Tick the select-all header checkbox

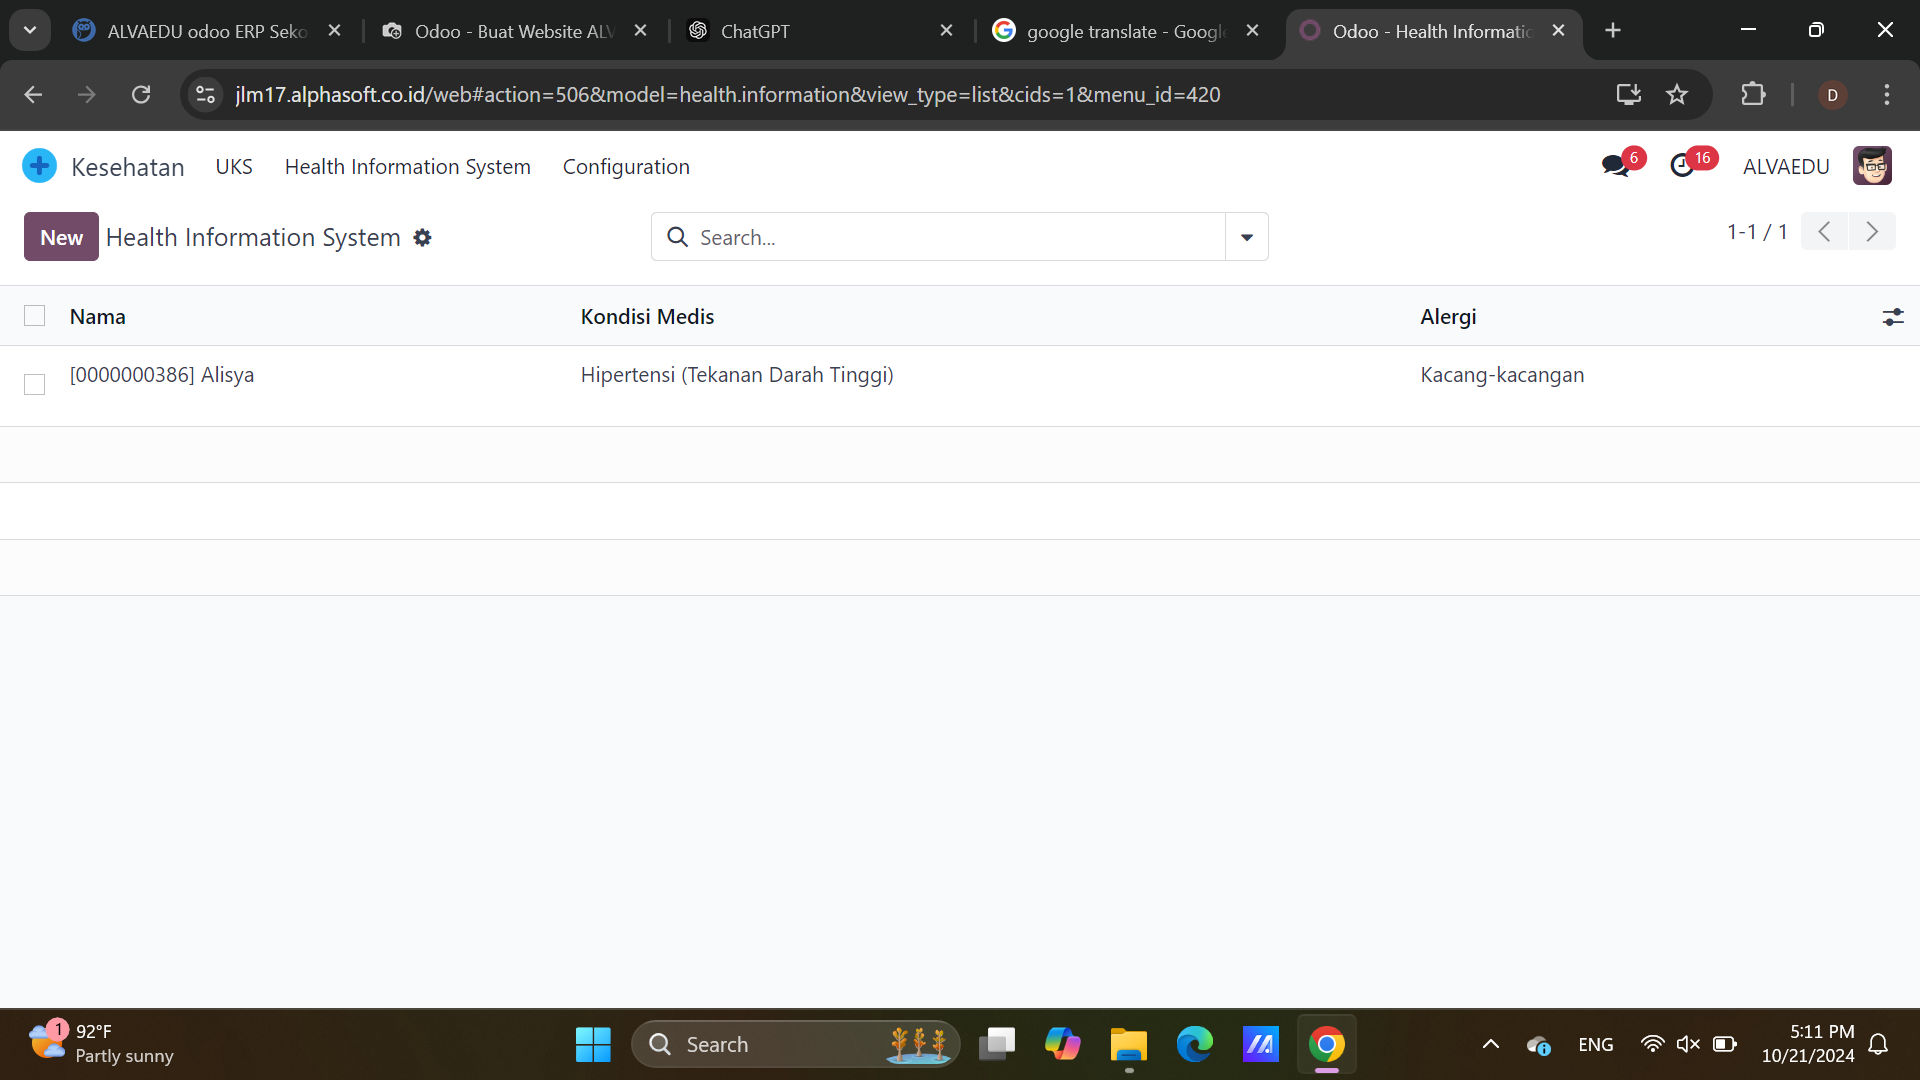(x=35, y=316)
